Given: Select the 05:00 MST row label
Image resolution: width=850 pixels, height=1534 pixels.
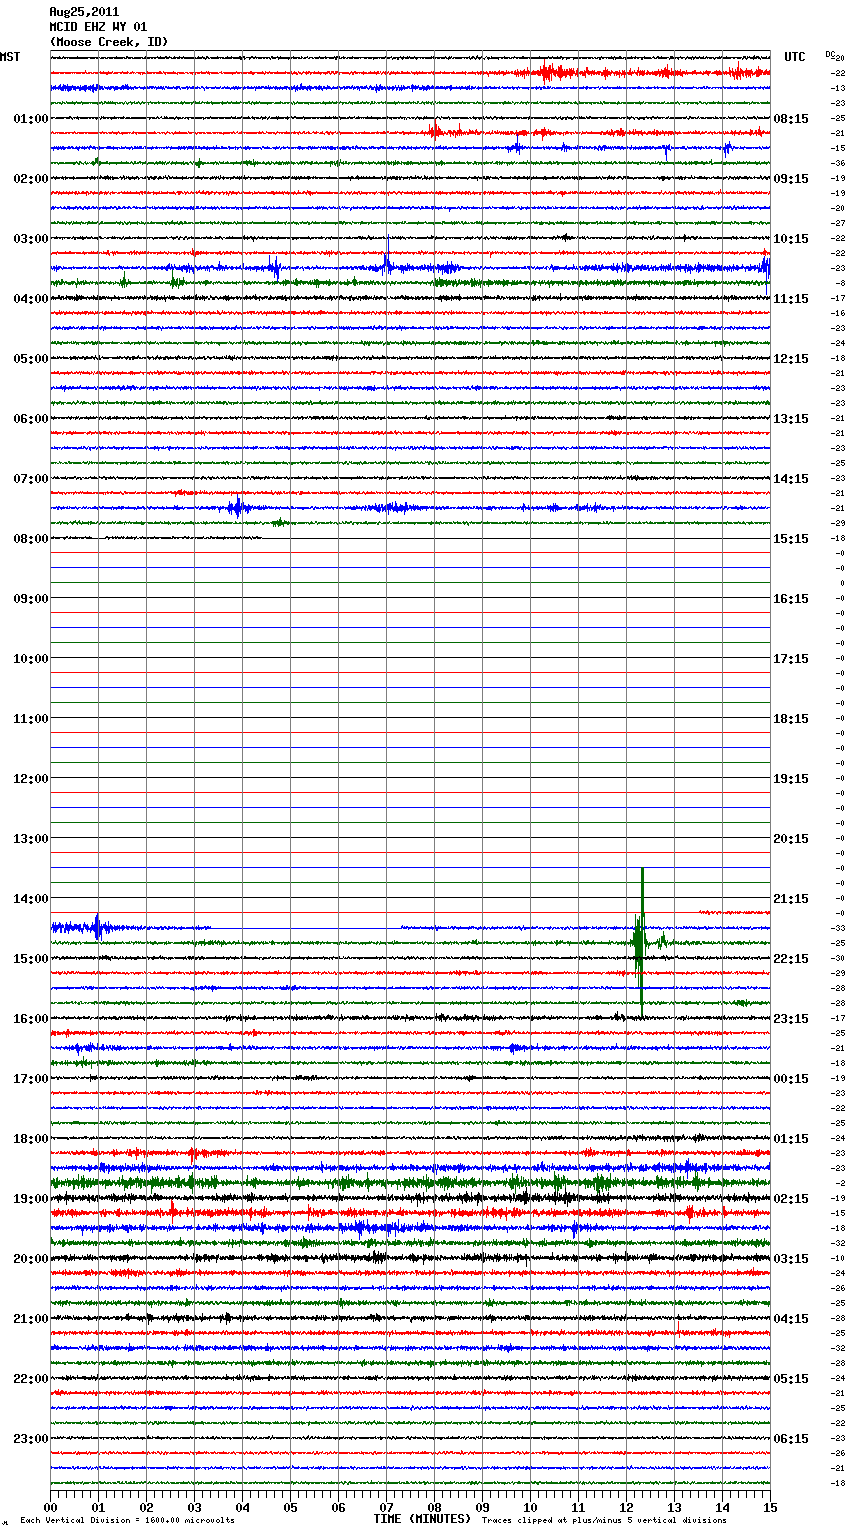Looking at the screenshot, I should pyautogui.click(x=31, y=359).
